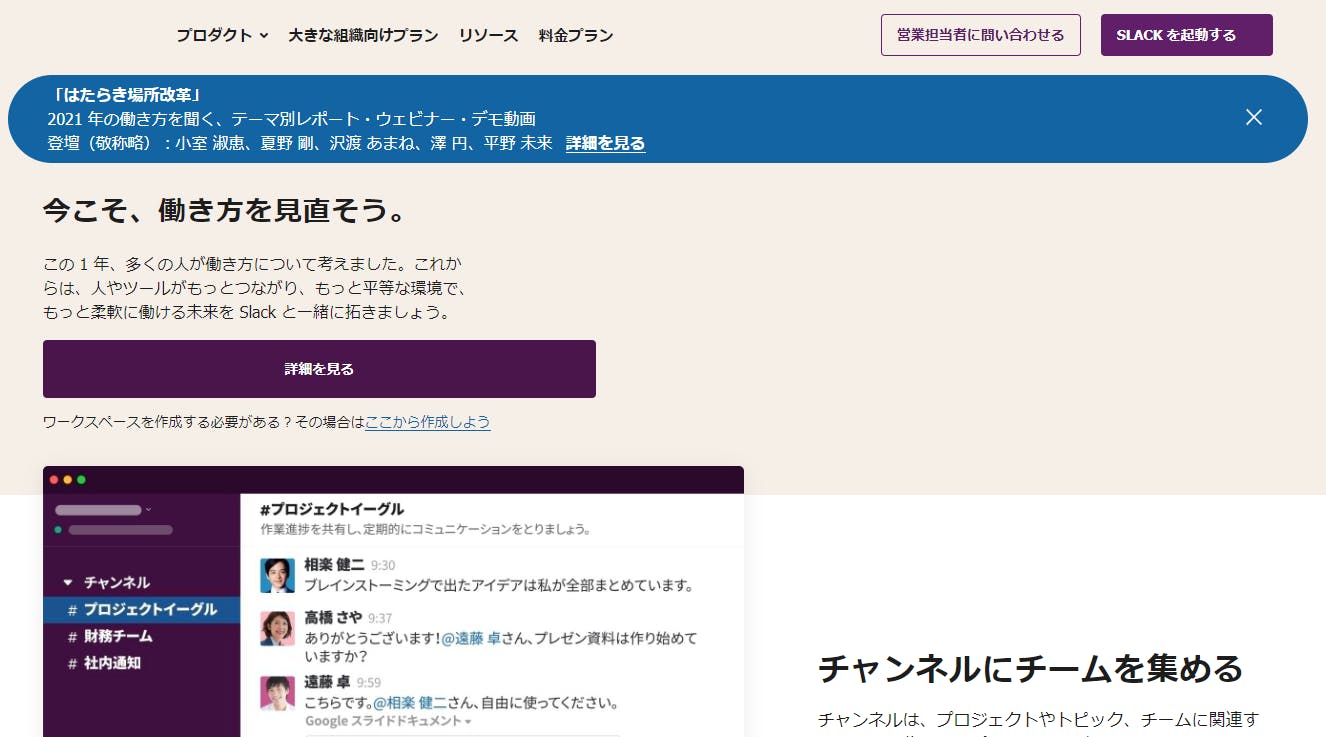
Task: Click 営業担当者に問い合わせる button
Action: coord(980,35)
